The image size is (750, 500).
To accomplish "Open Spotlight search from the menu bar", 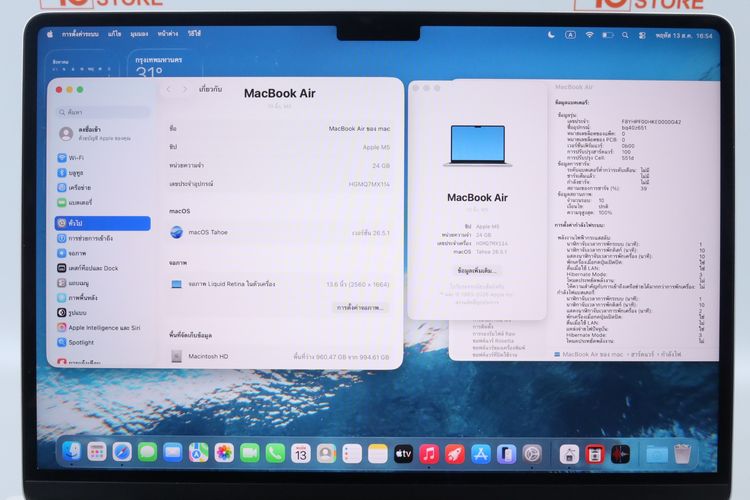I will point(625,35).
